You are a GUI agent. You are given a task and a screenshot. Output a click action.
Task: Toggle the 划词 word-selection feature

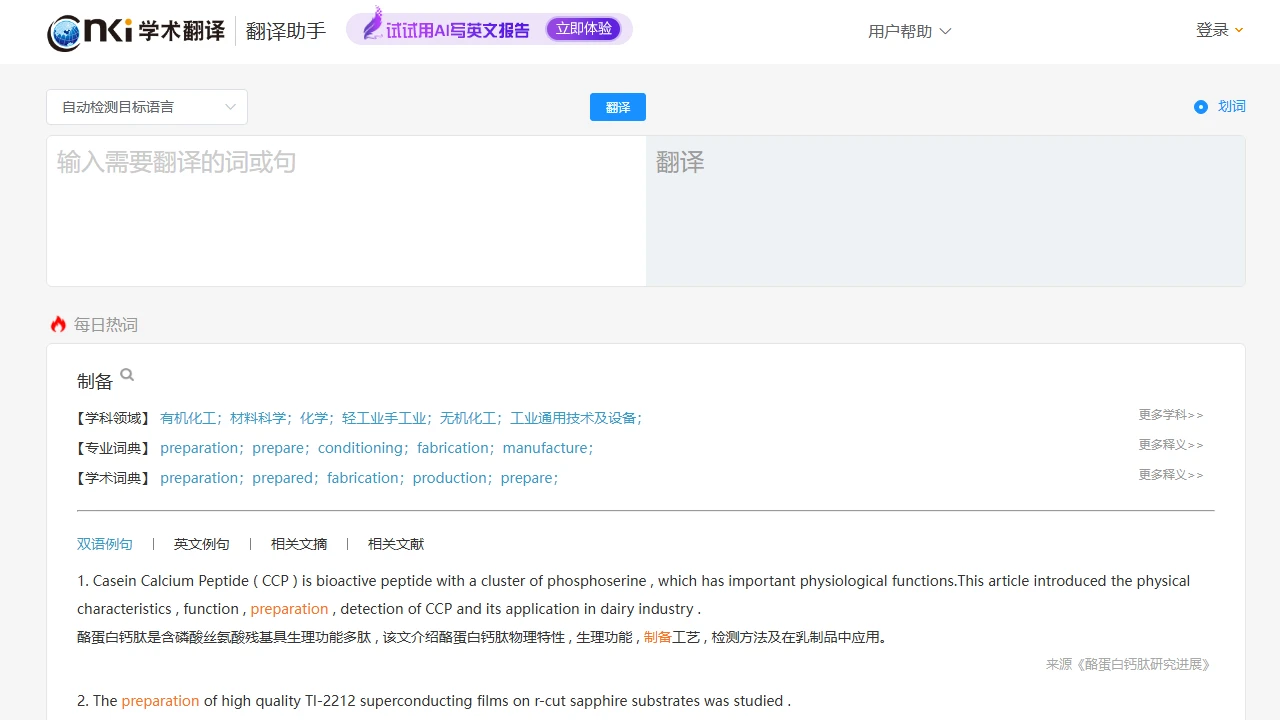tap(1231, 106)
